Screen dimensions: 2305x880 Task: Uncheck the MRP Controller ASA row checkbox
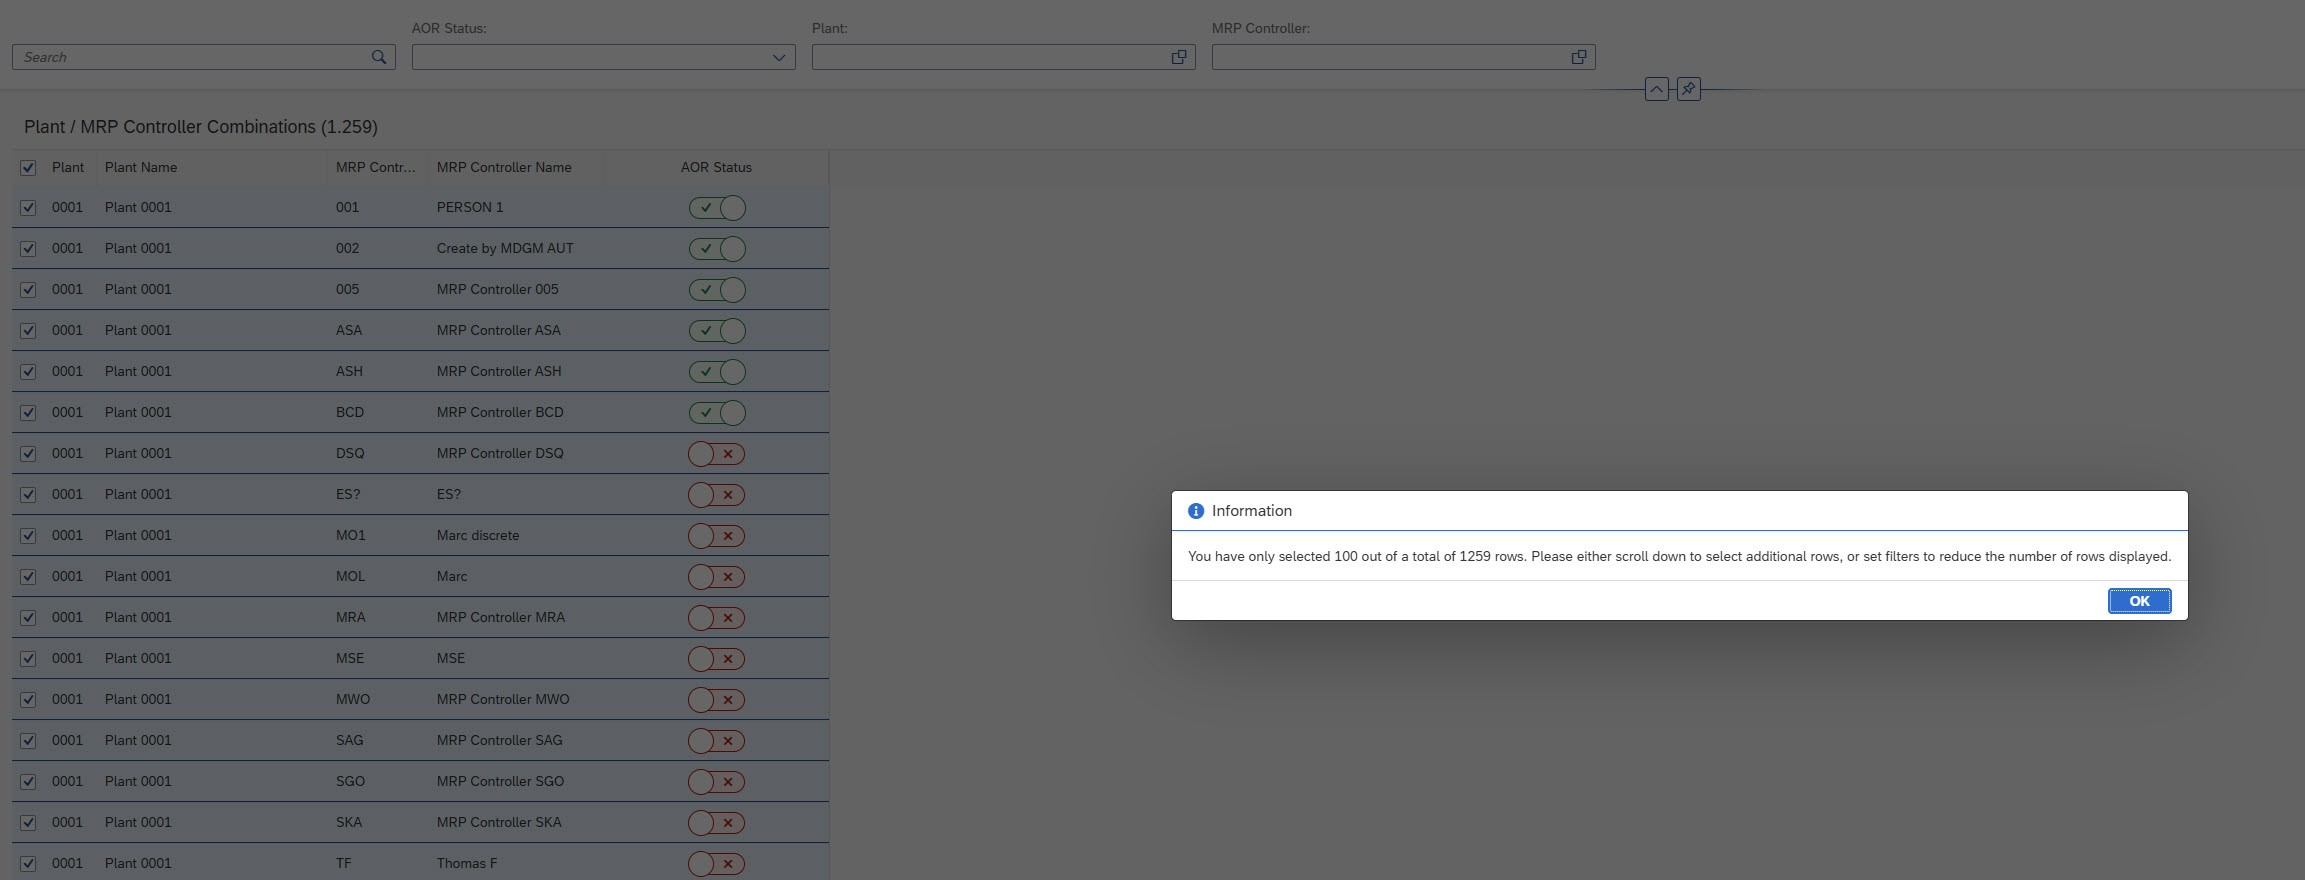[x=28, y=331]
